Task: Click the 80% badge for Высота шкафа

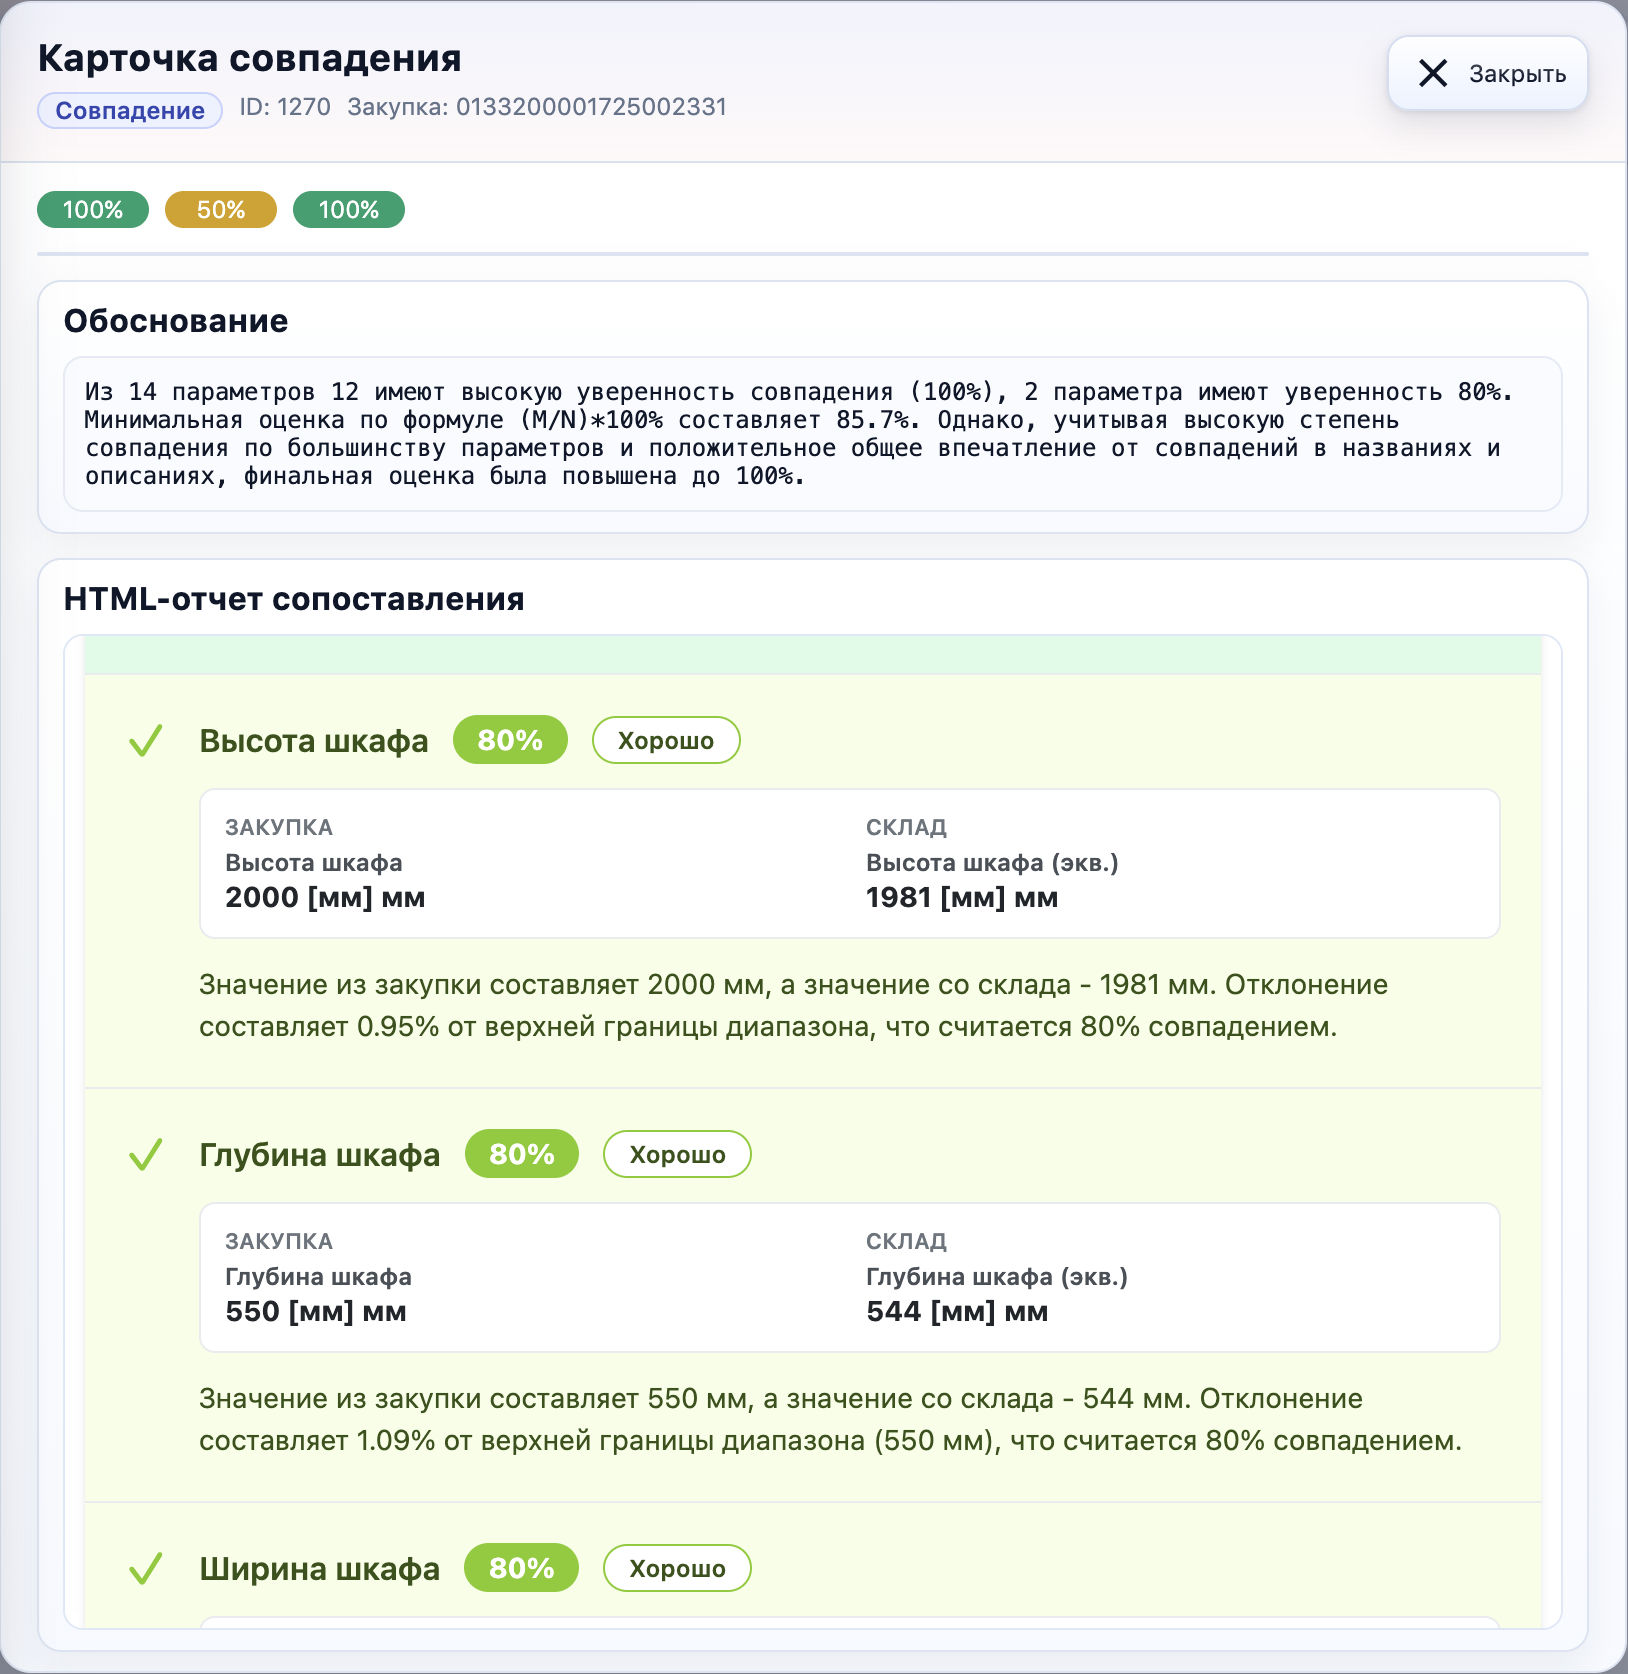Action: [510, 741]
